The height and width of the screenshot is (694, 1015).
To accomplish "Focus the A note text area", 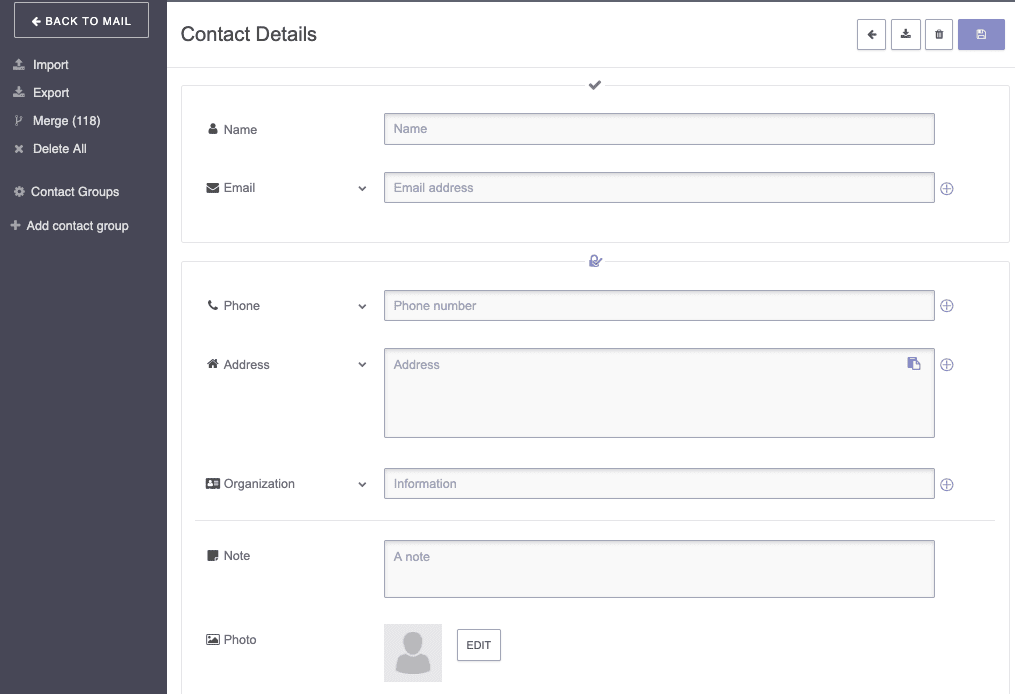I will [x=659, y=569].
